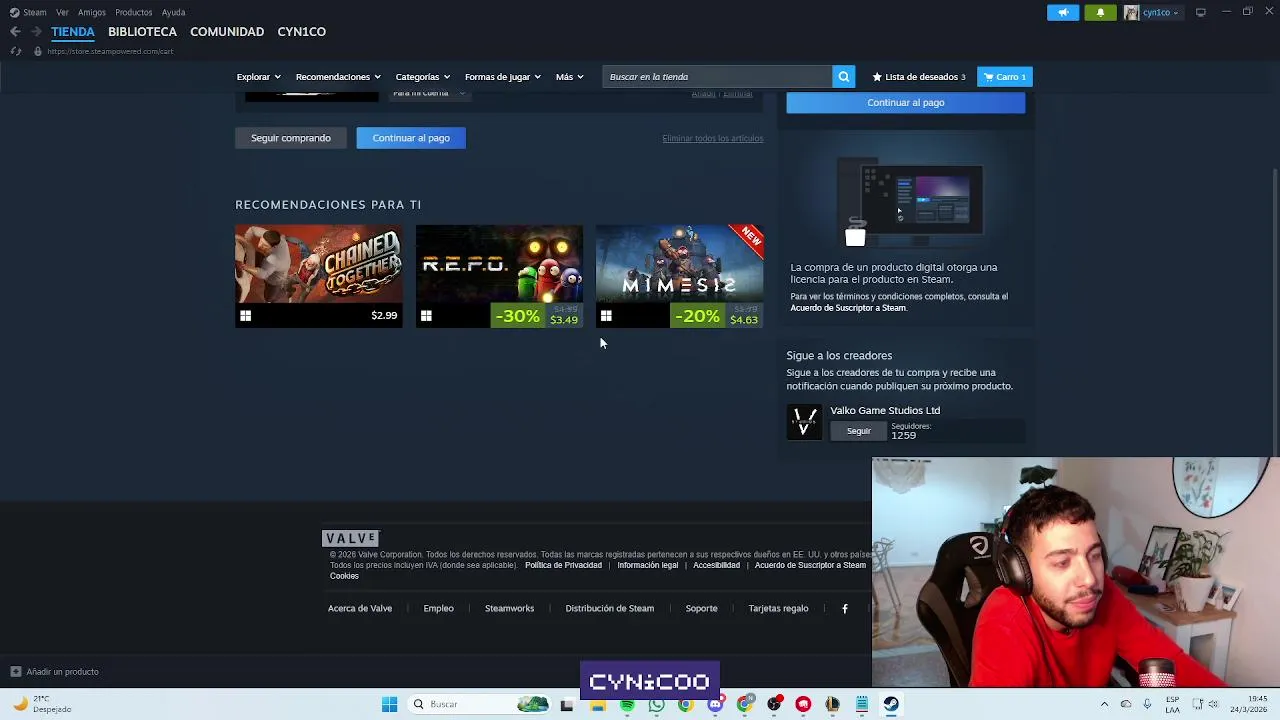
Task: Open the Productos menu
Action: 133,12
